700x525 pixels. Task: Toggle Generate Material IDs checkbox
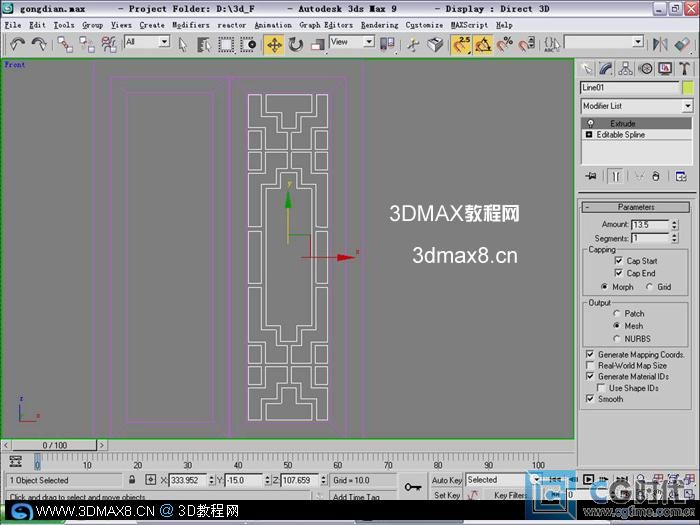[x=590, y=376]
